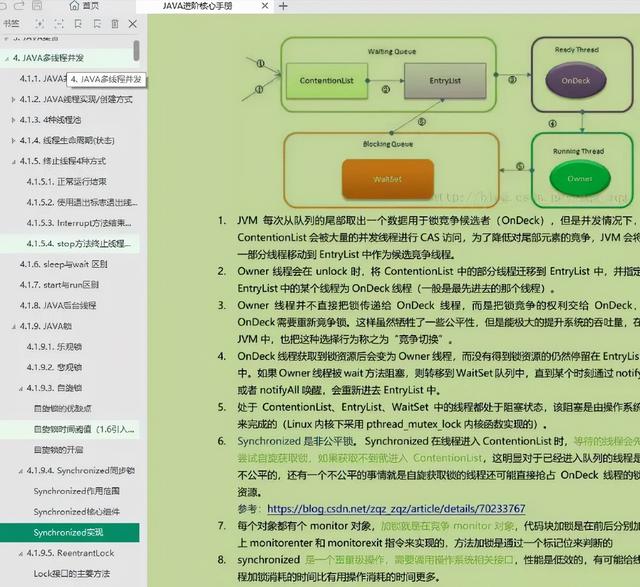640x587 pixels.
Task: Select the 书签 panel label
Action: [x=11, y=24]
